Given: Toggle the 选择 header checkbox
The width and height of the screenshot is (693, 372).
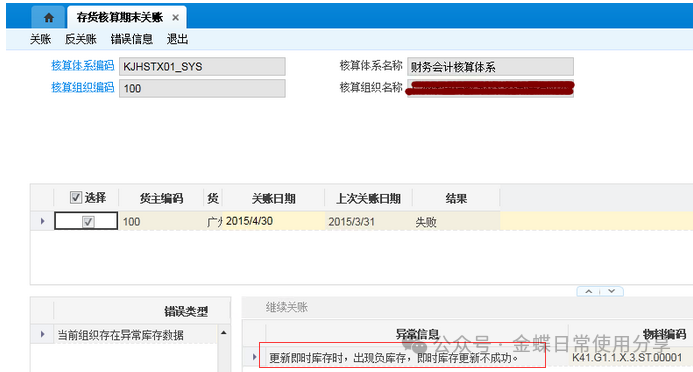Looking at the screenshot, I should click(76, 197).
